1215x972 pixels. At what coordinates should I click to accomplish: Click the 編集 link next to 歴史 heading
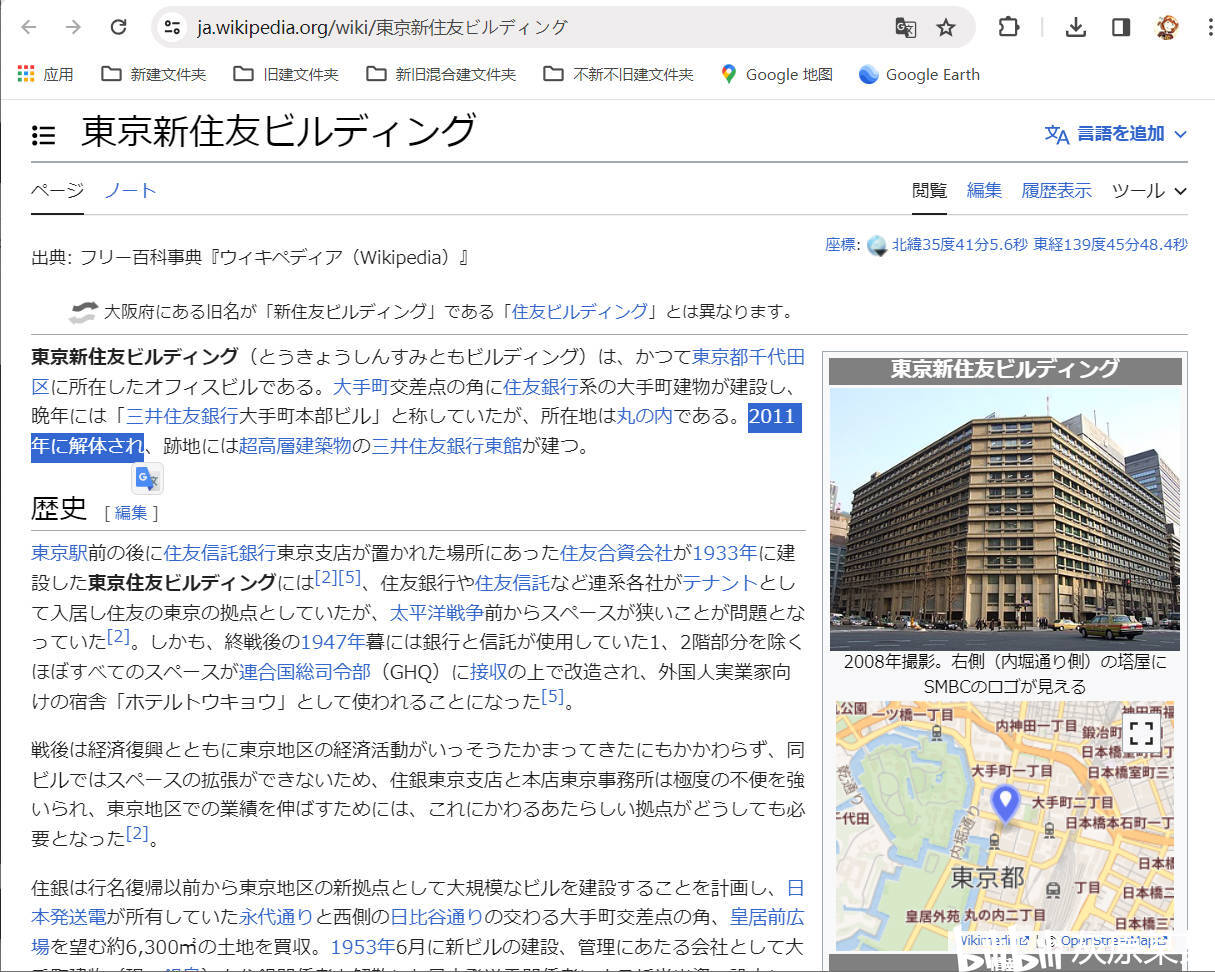pyautogui.click(x=131, y=513)
